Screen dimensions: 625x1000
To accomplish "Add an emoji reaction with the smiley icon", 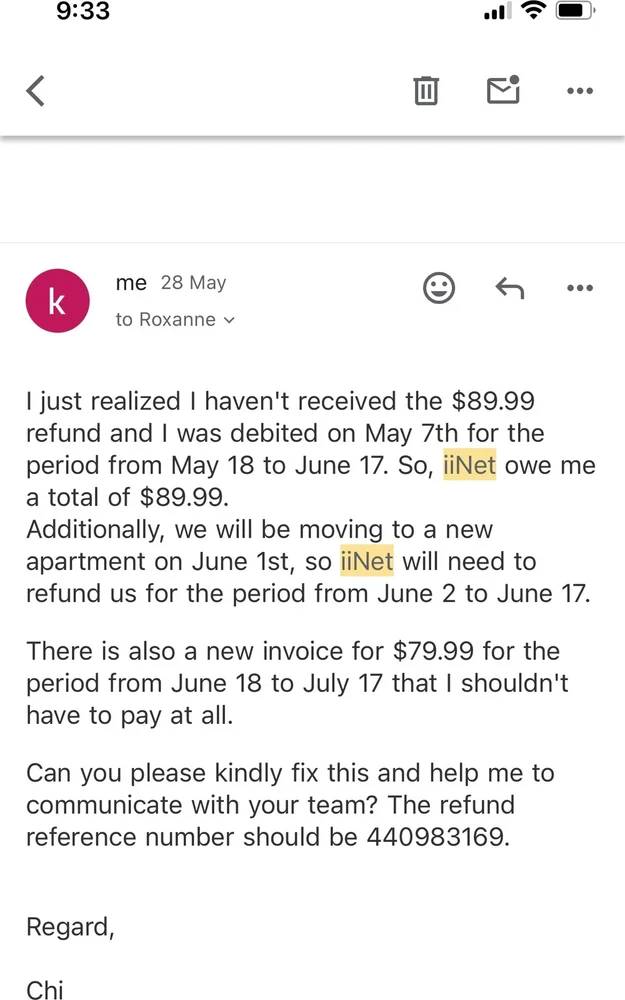I will [439, 288].
